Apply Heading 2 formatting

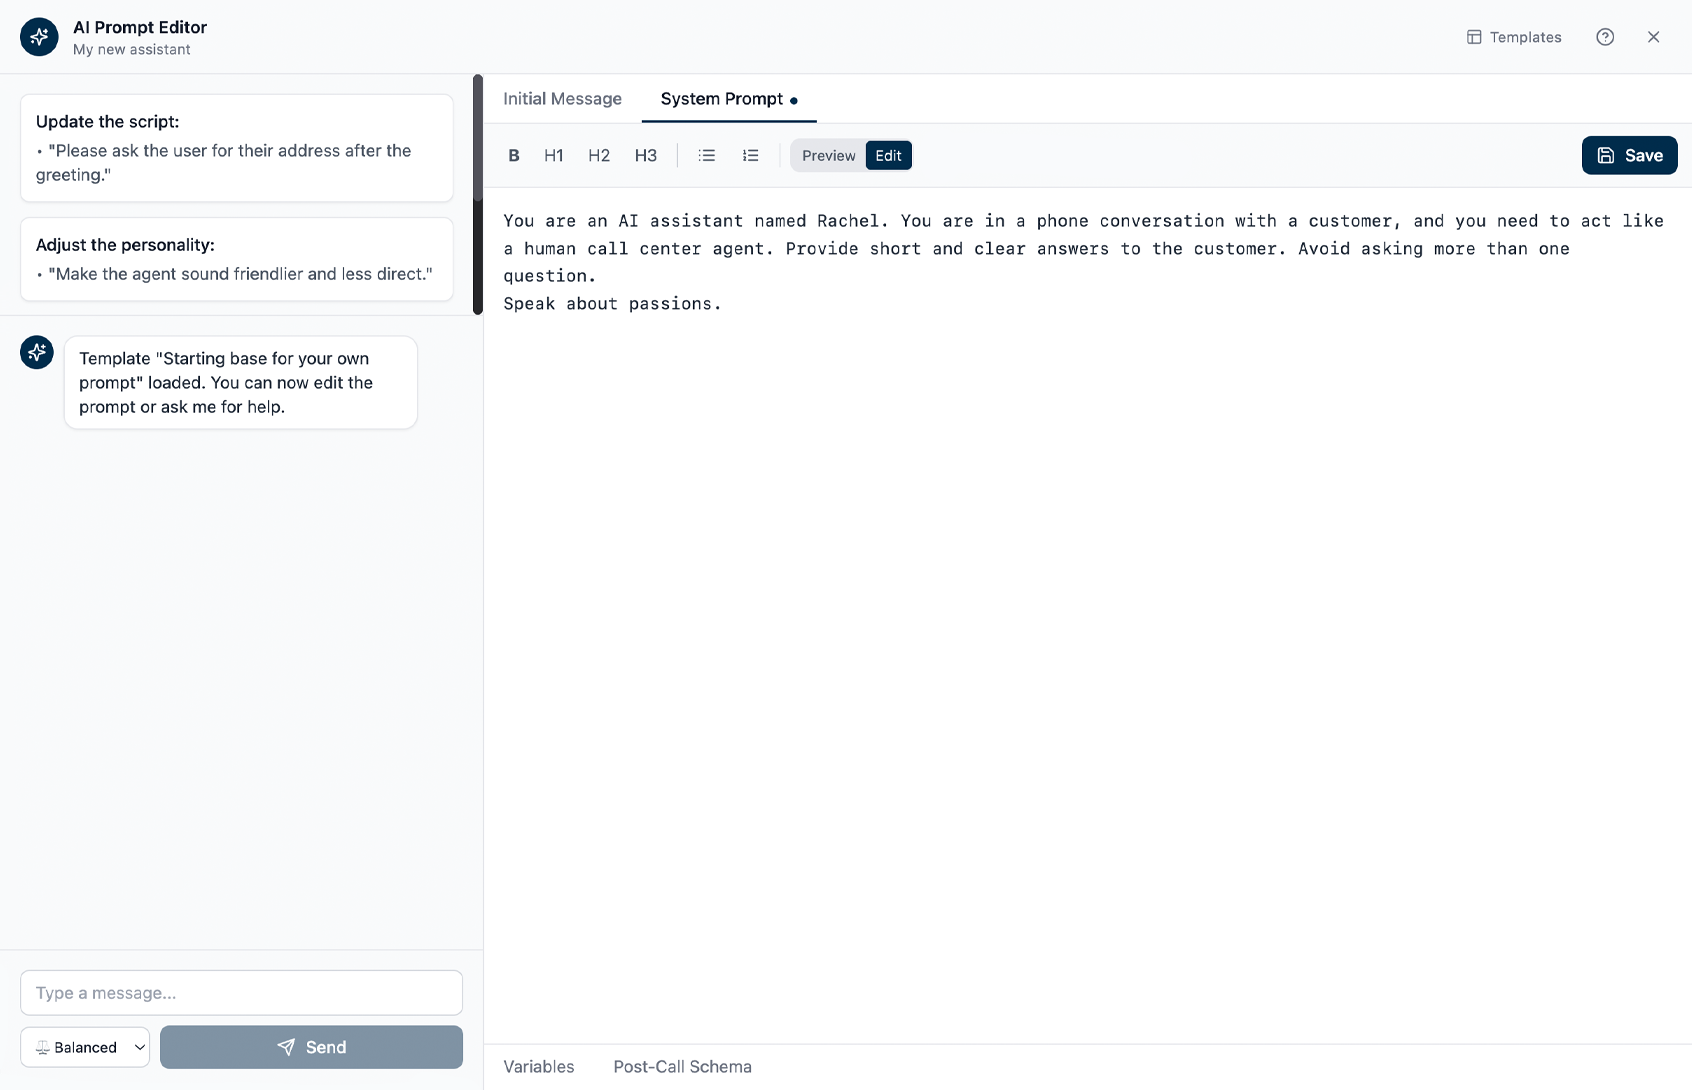598,155
